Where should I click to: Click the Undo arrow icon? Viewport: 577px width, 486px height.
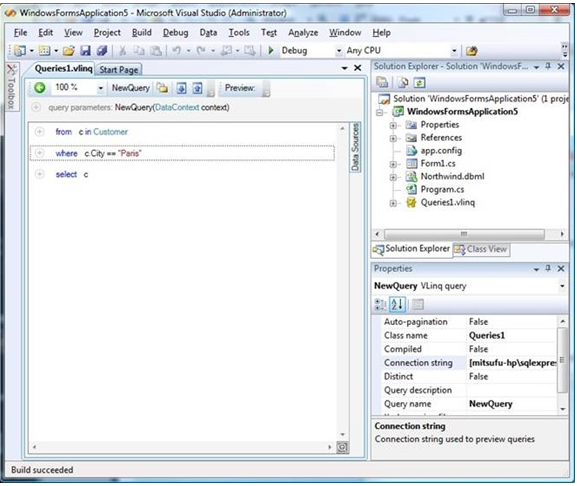pyautogui.click(x=177, y=50)
